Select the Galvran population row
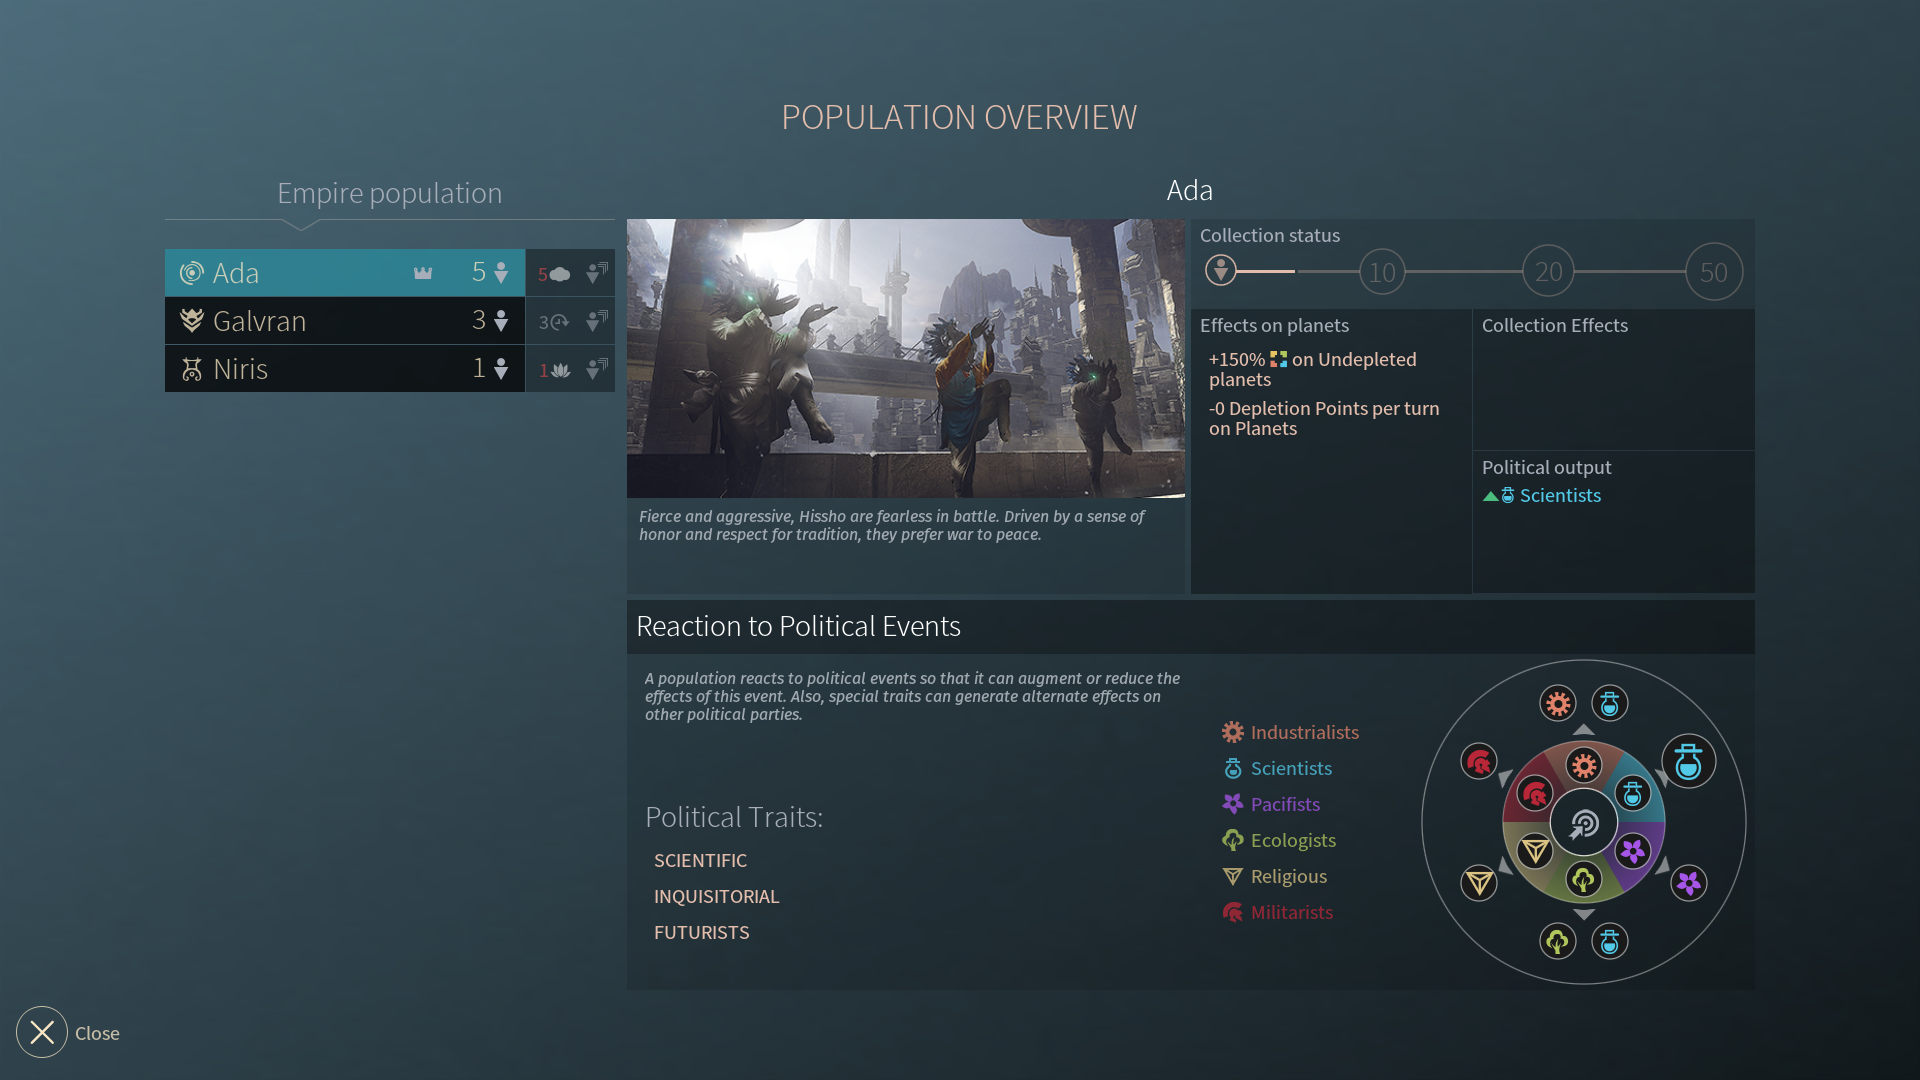 click(345, 321)
